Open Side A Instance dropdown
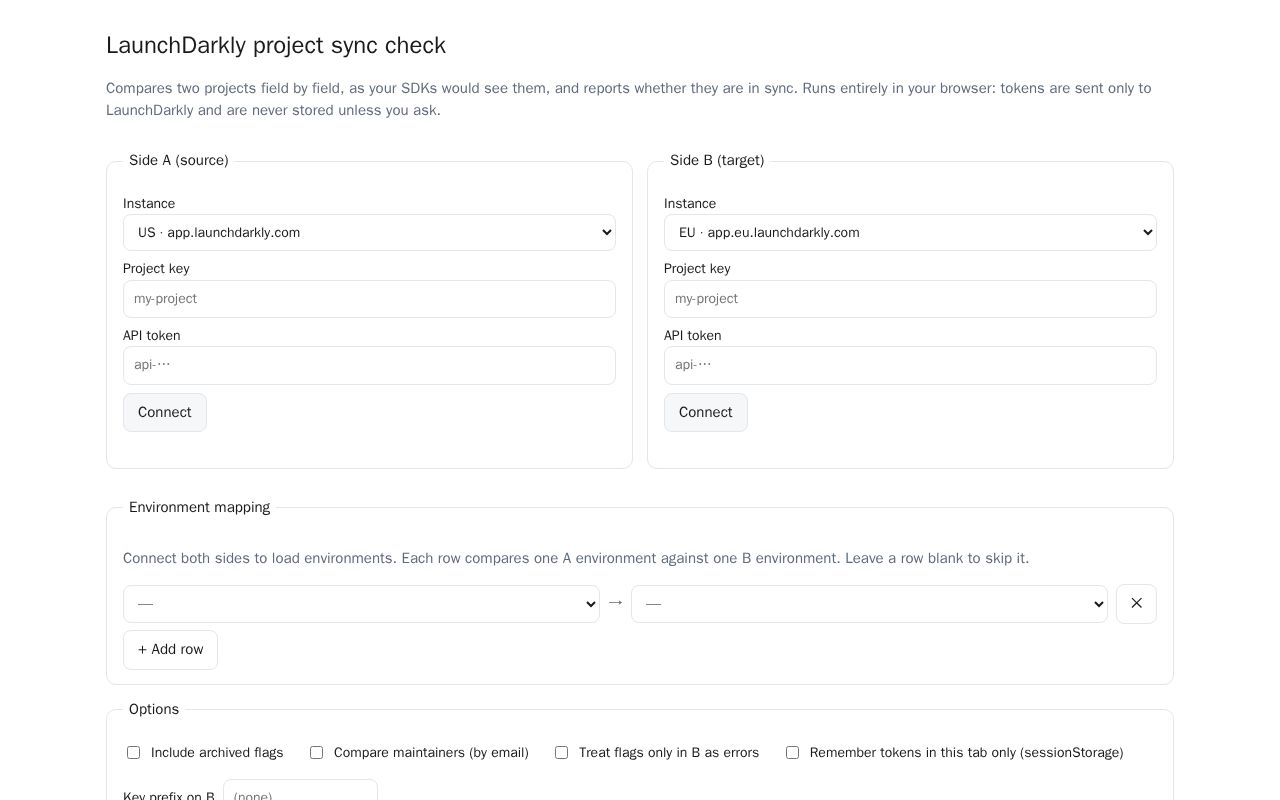This screenshot has height=800, width=1280. (x=369, y=233)
